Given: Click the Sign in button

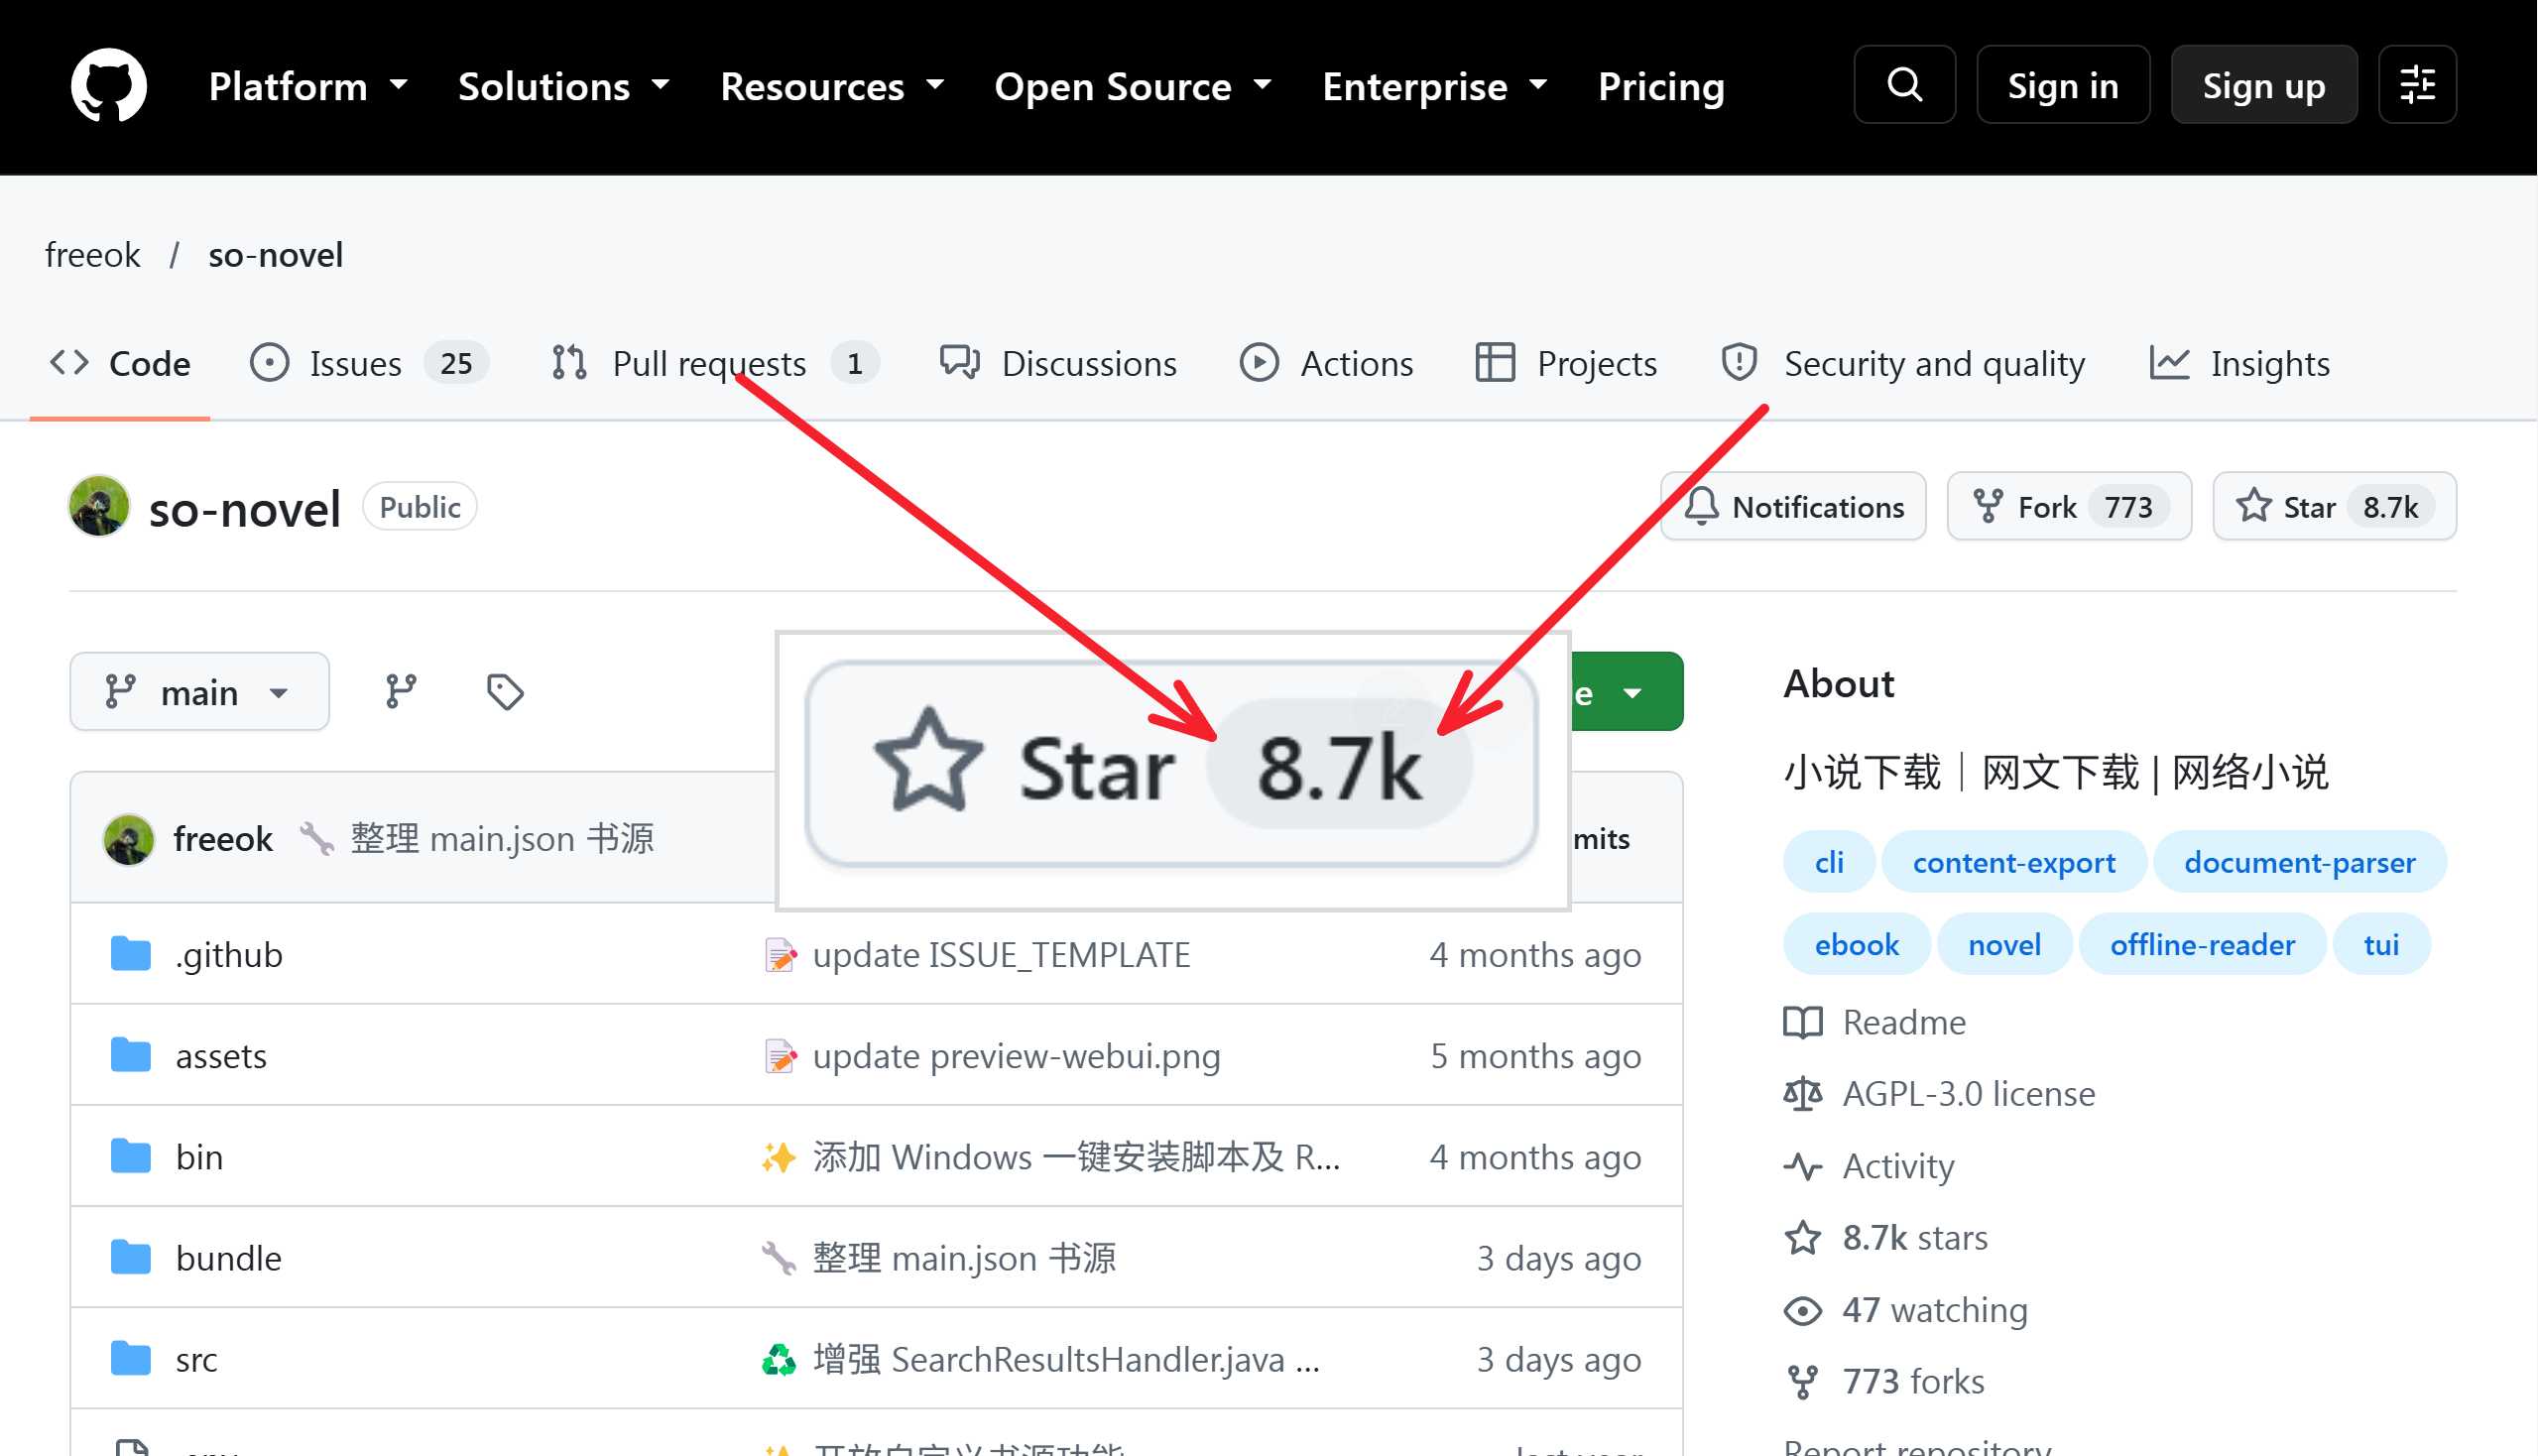Looking at the screenshot, I should 2063,85.
